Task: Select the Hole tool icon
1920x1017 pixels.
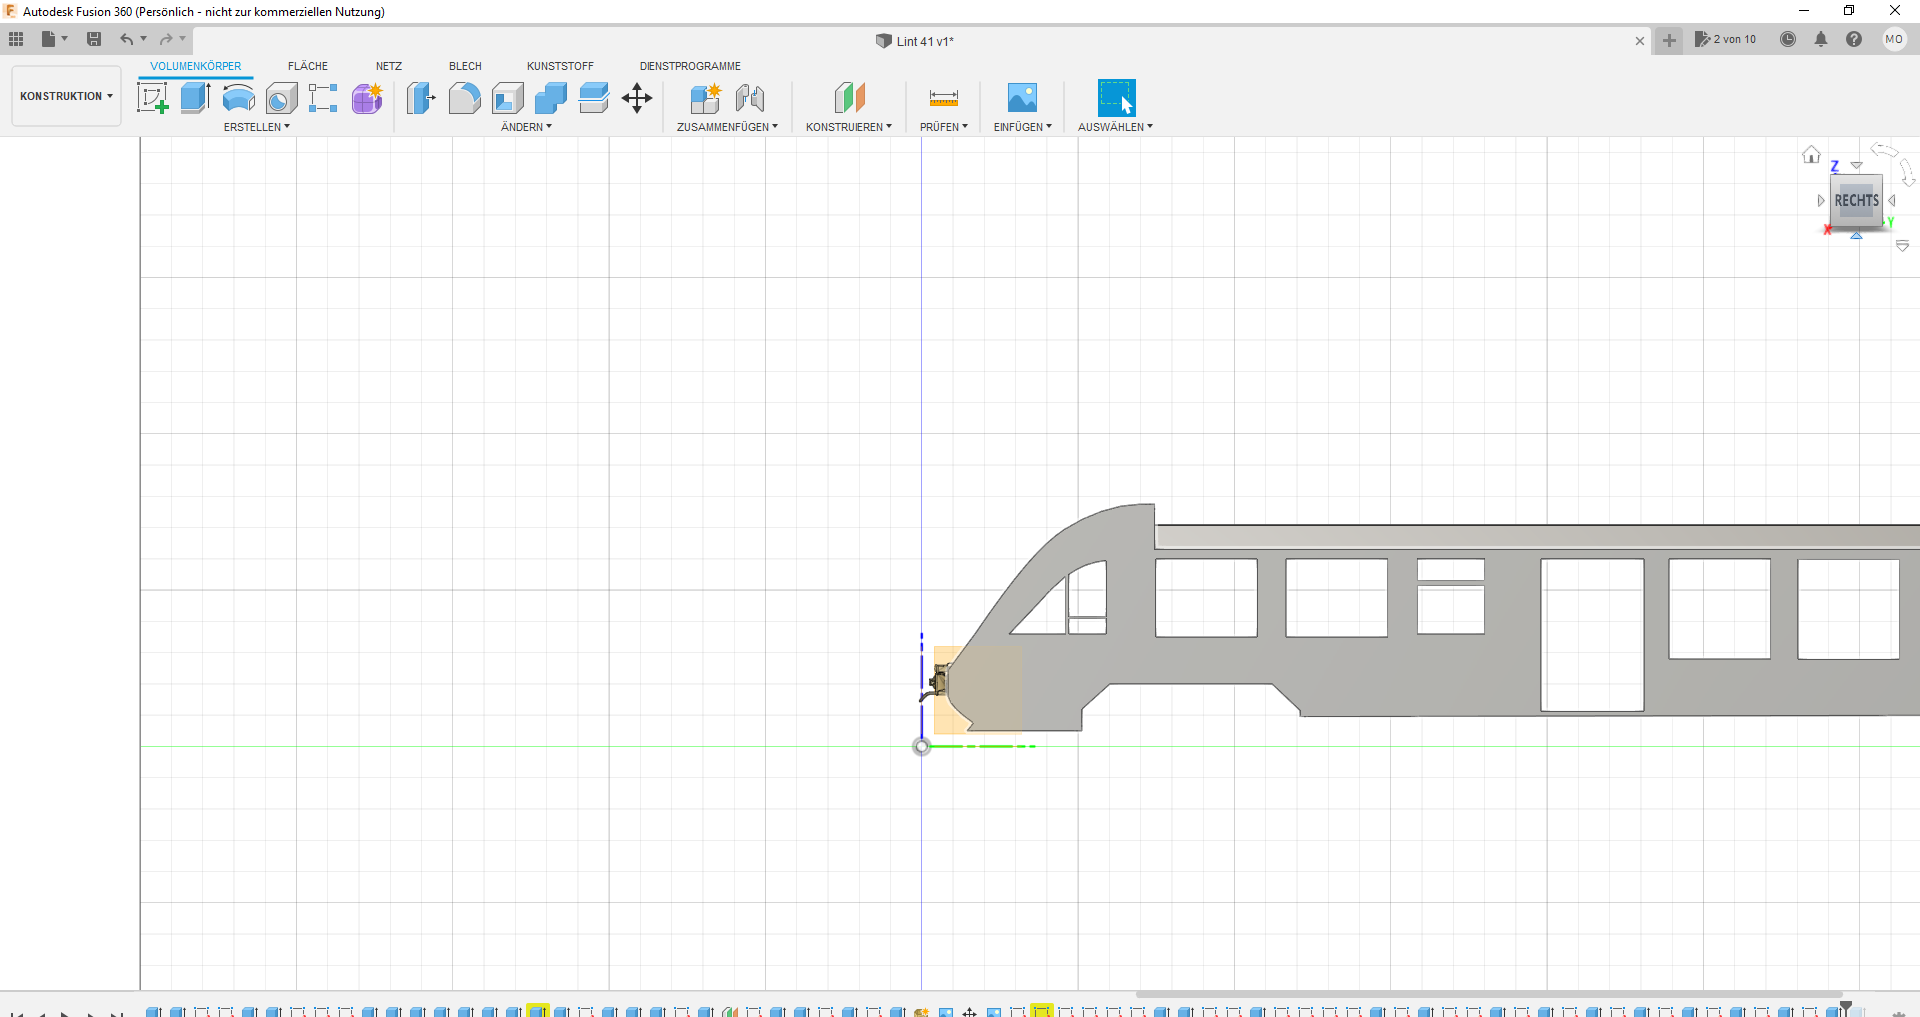Action: pos(282,98)
